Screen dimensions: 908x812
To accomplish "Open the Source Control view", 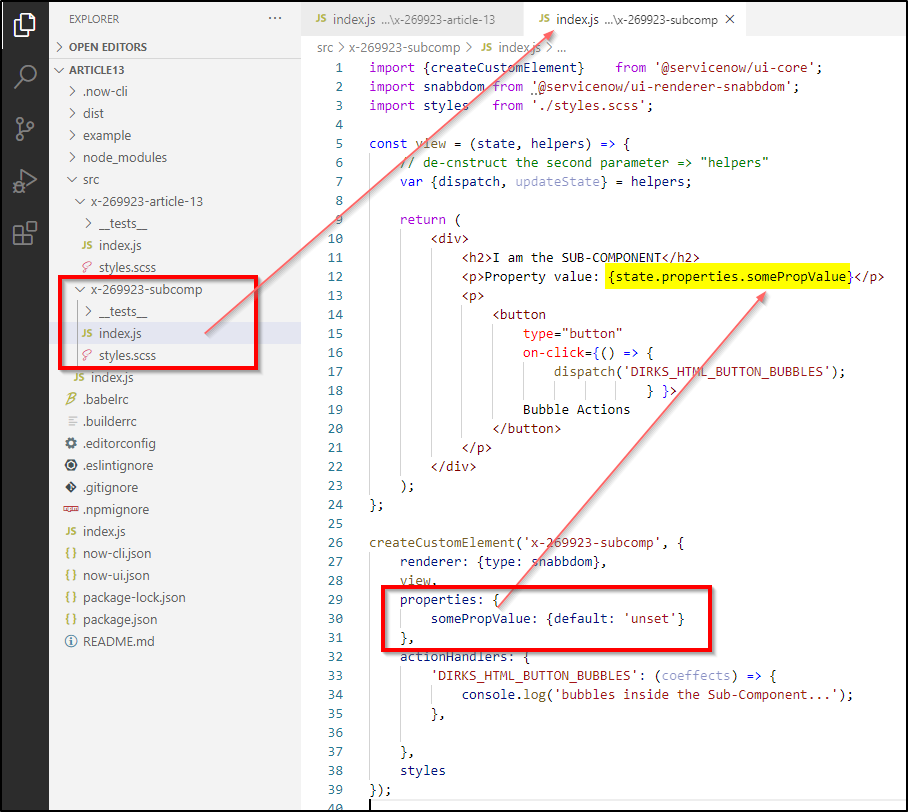I will point(24,129).
